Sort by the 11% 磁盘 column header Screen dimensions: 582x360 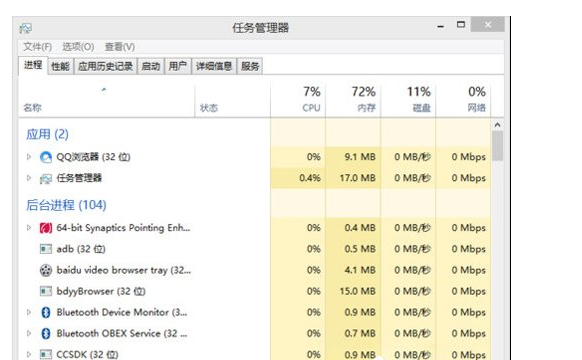click(x=408, y=101)
